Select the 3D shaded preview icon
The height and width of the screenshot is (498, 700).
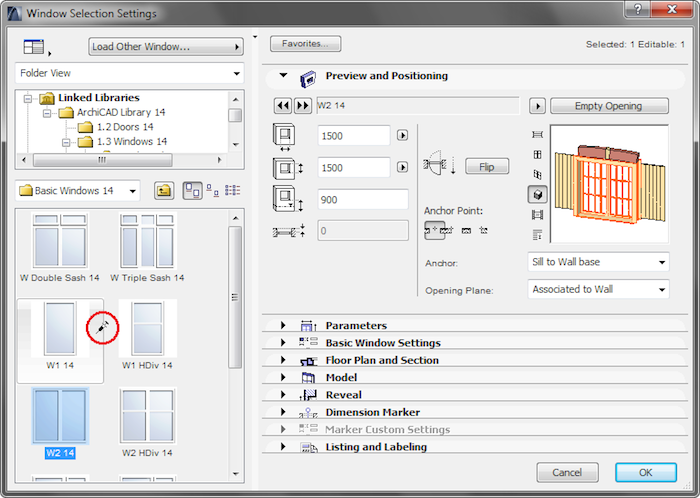pos(538,195)
